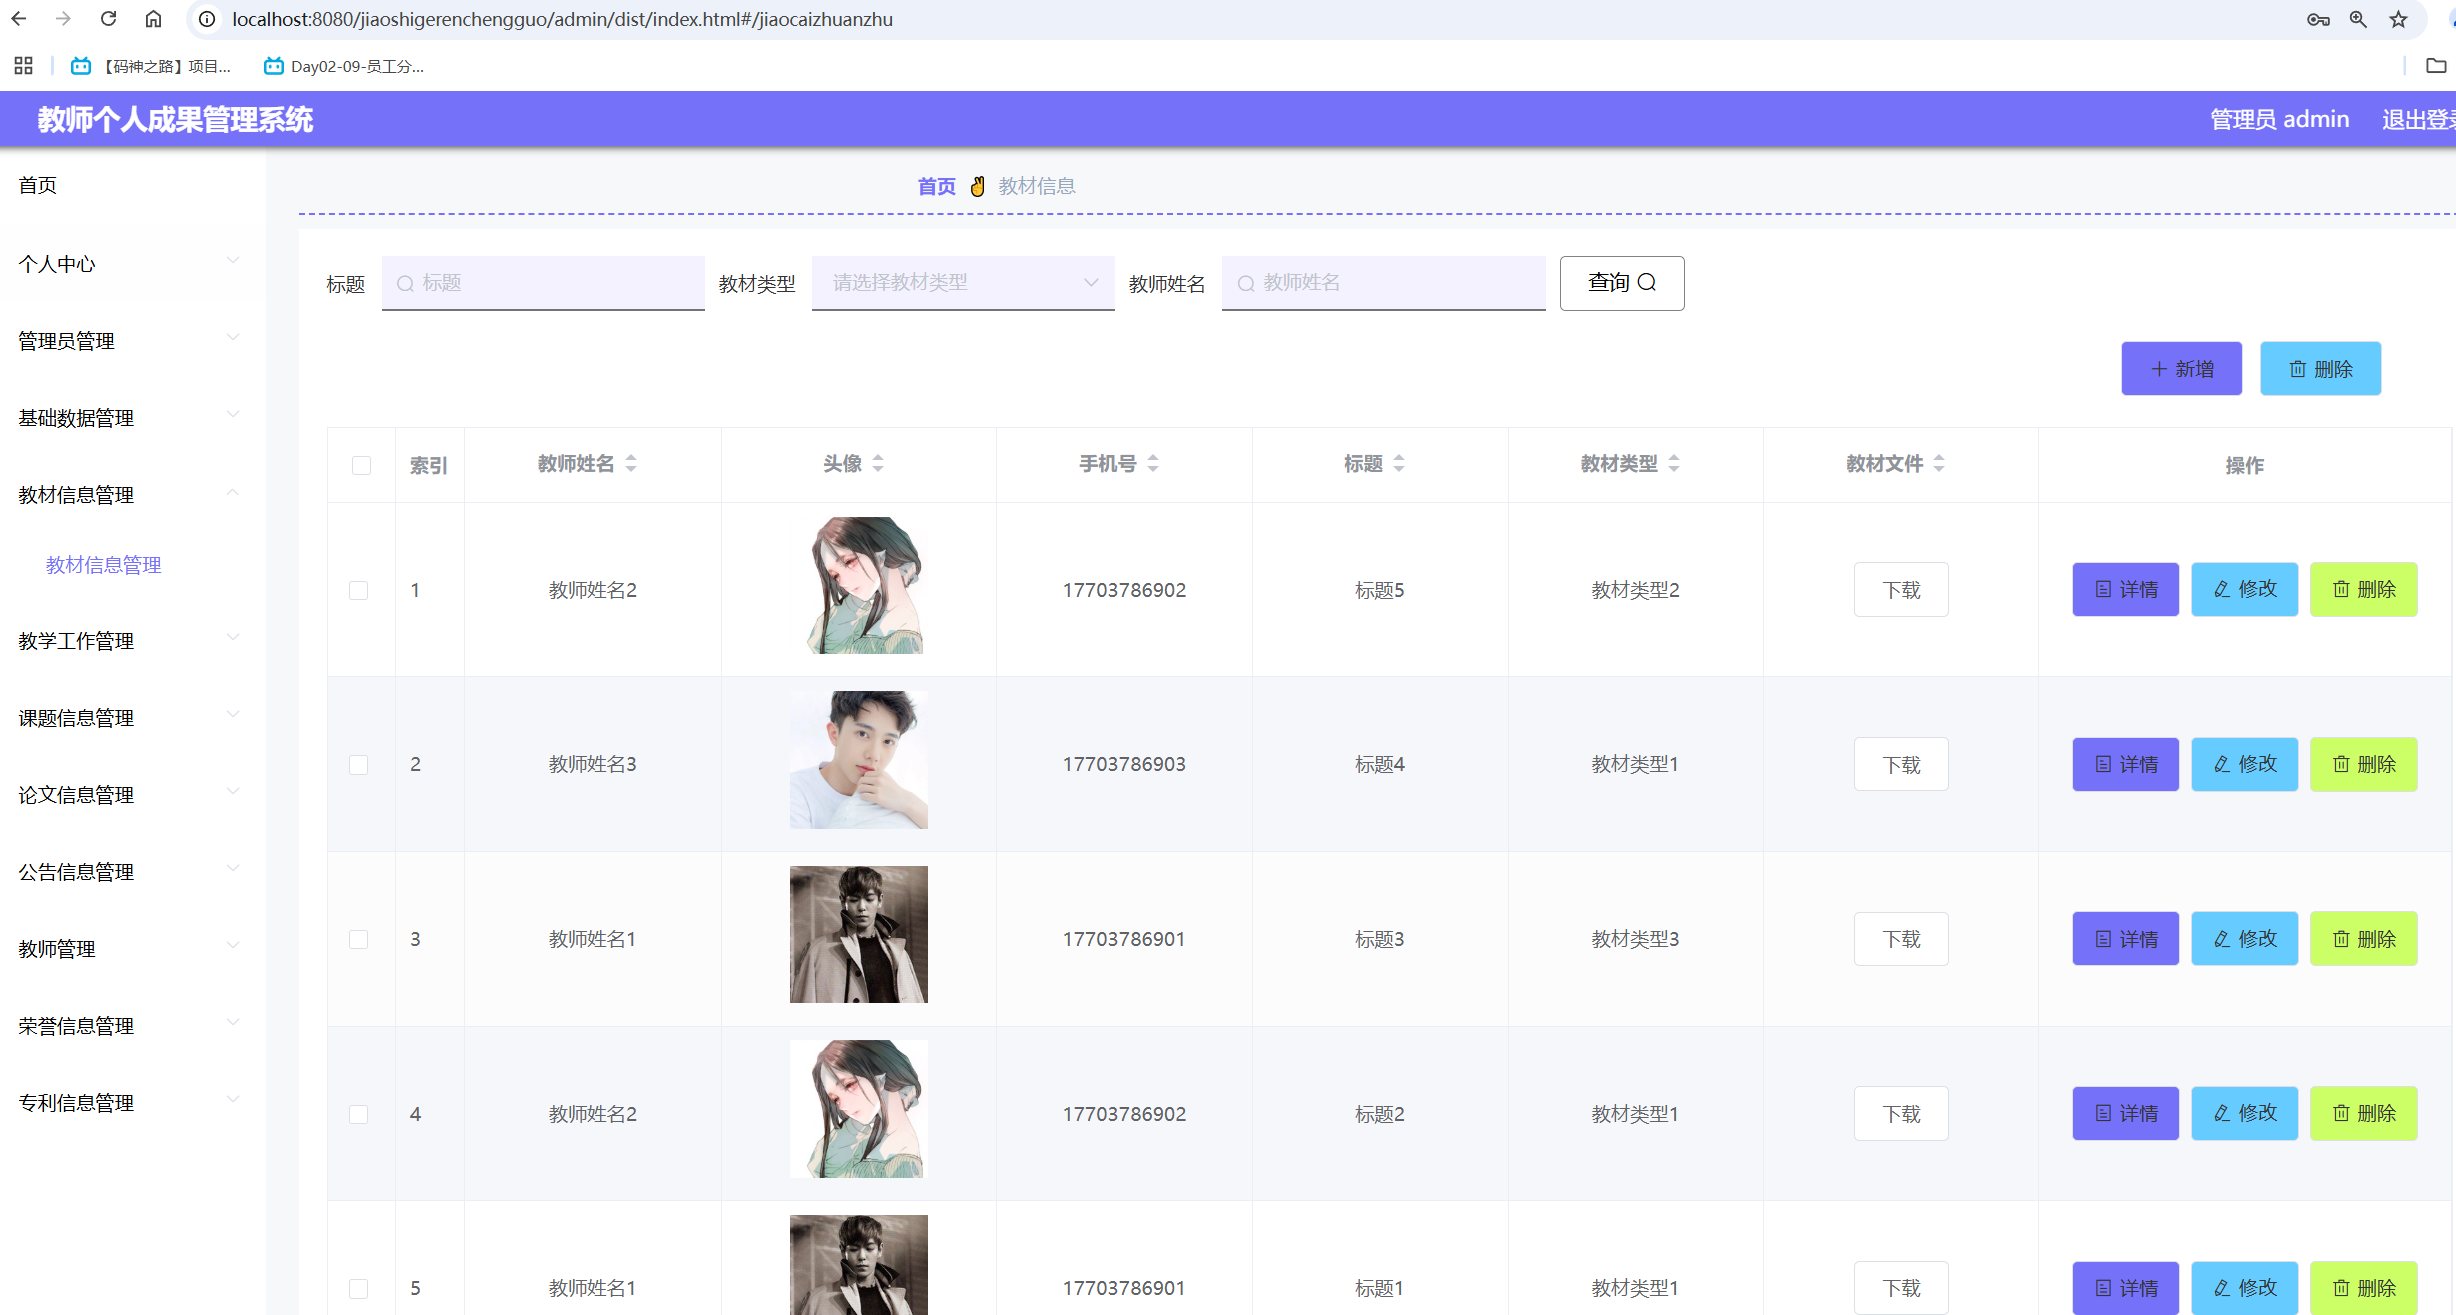The height and width of the screenshot is (1315, 2456).
Task: Open the browser apps grid icon
Action: tap(24, 66)
